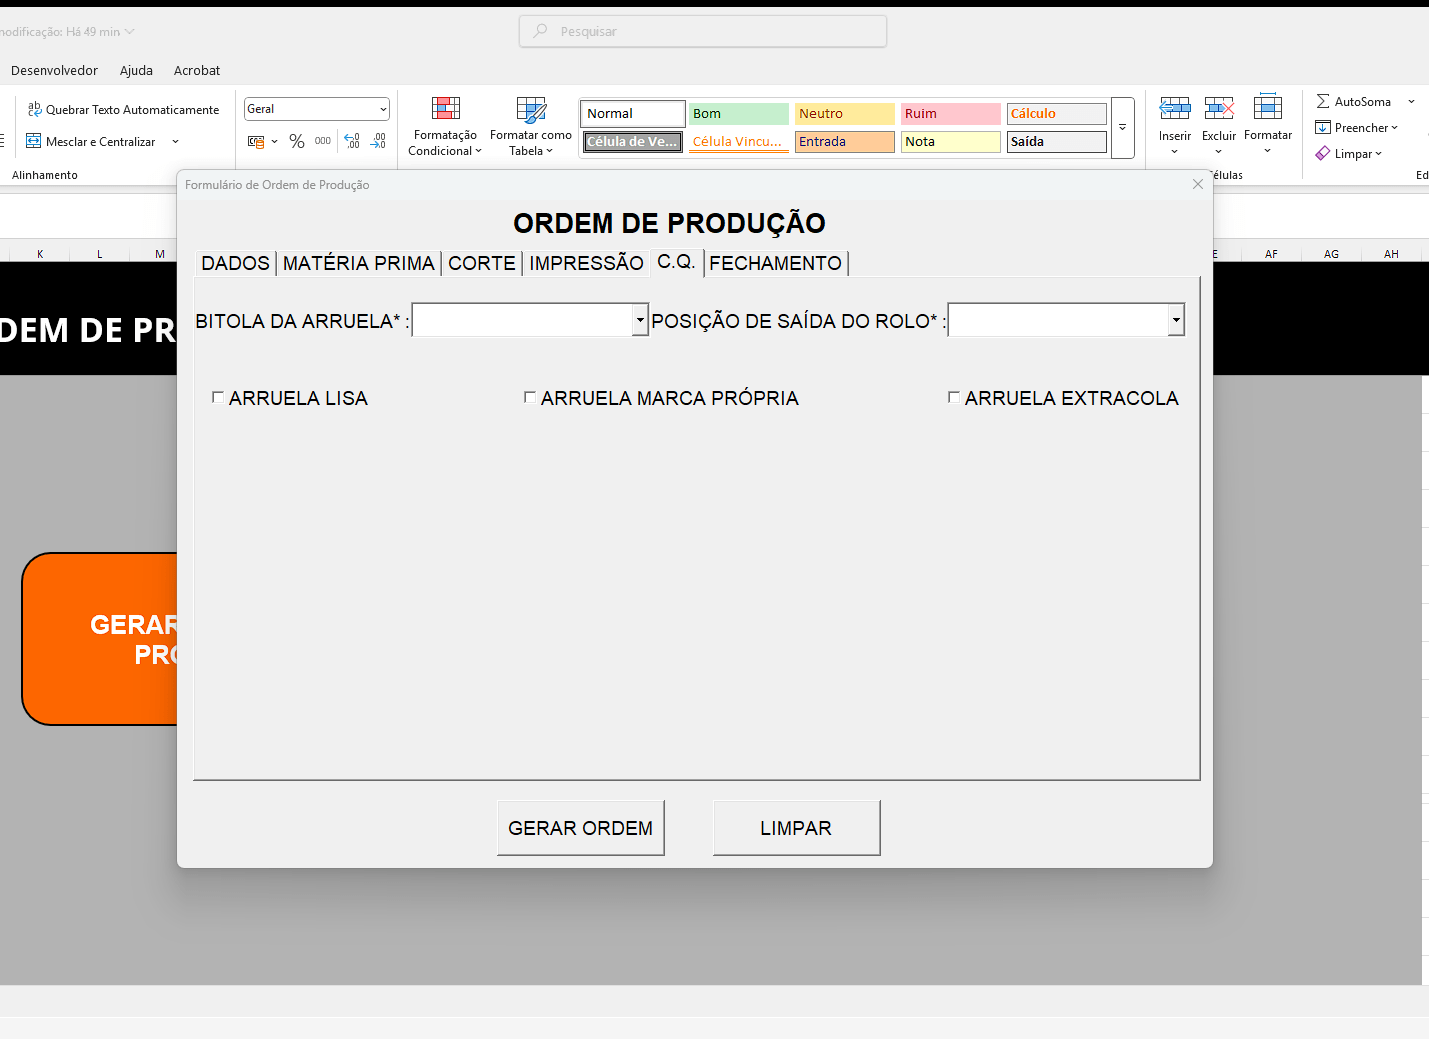The width and height of the screenshot is (1429, 1039).
Task: Apply Célula Vinculada style
Action: pyautogui.click(x=739, y=141)
